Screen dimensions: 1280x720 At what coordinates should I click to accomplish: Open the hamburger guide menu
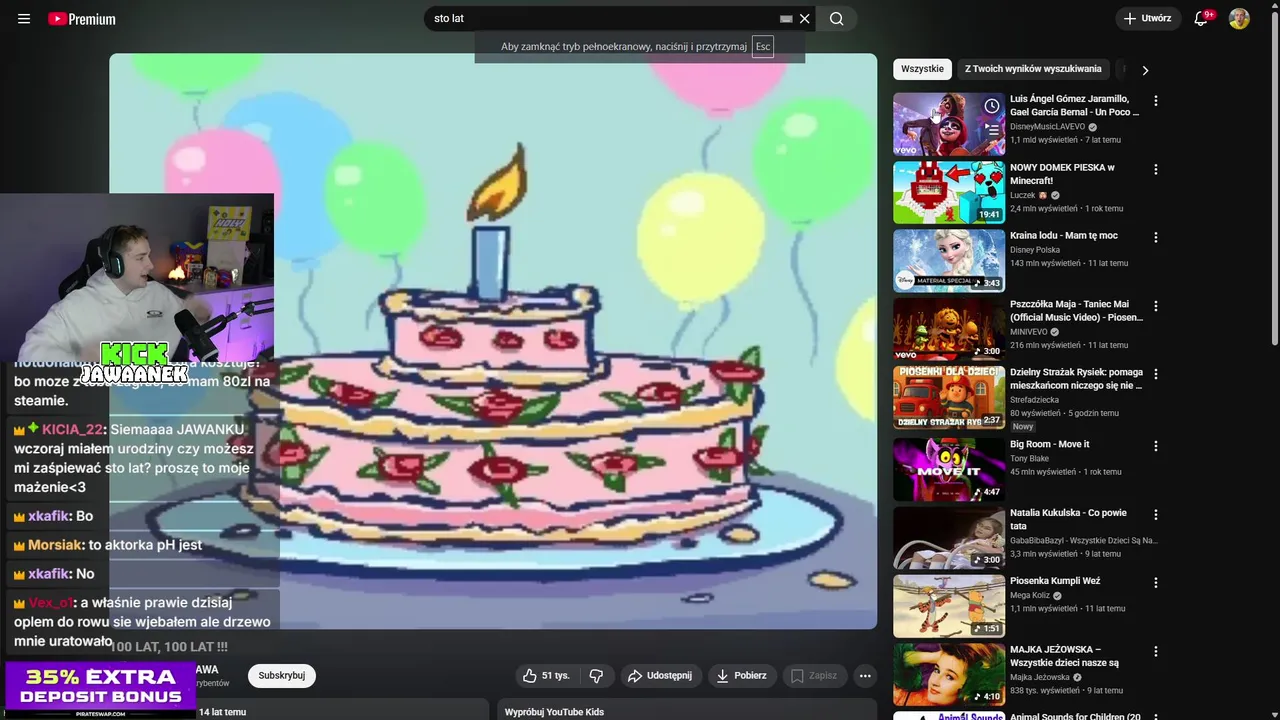24,19
